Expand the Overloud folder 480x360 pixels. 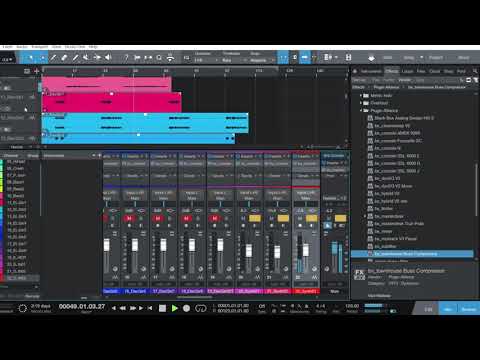click(361, 103)
